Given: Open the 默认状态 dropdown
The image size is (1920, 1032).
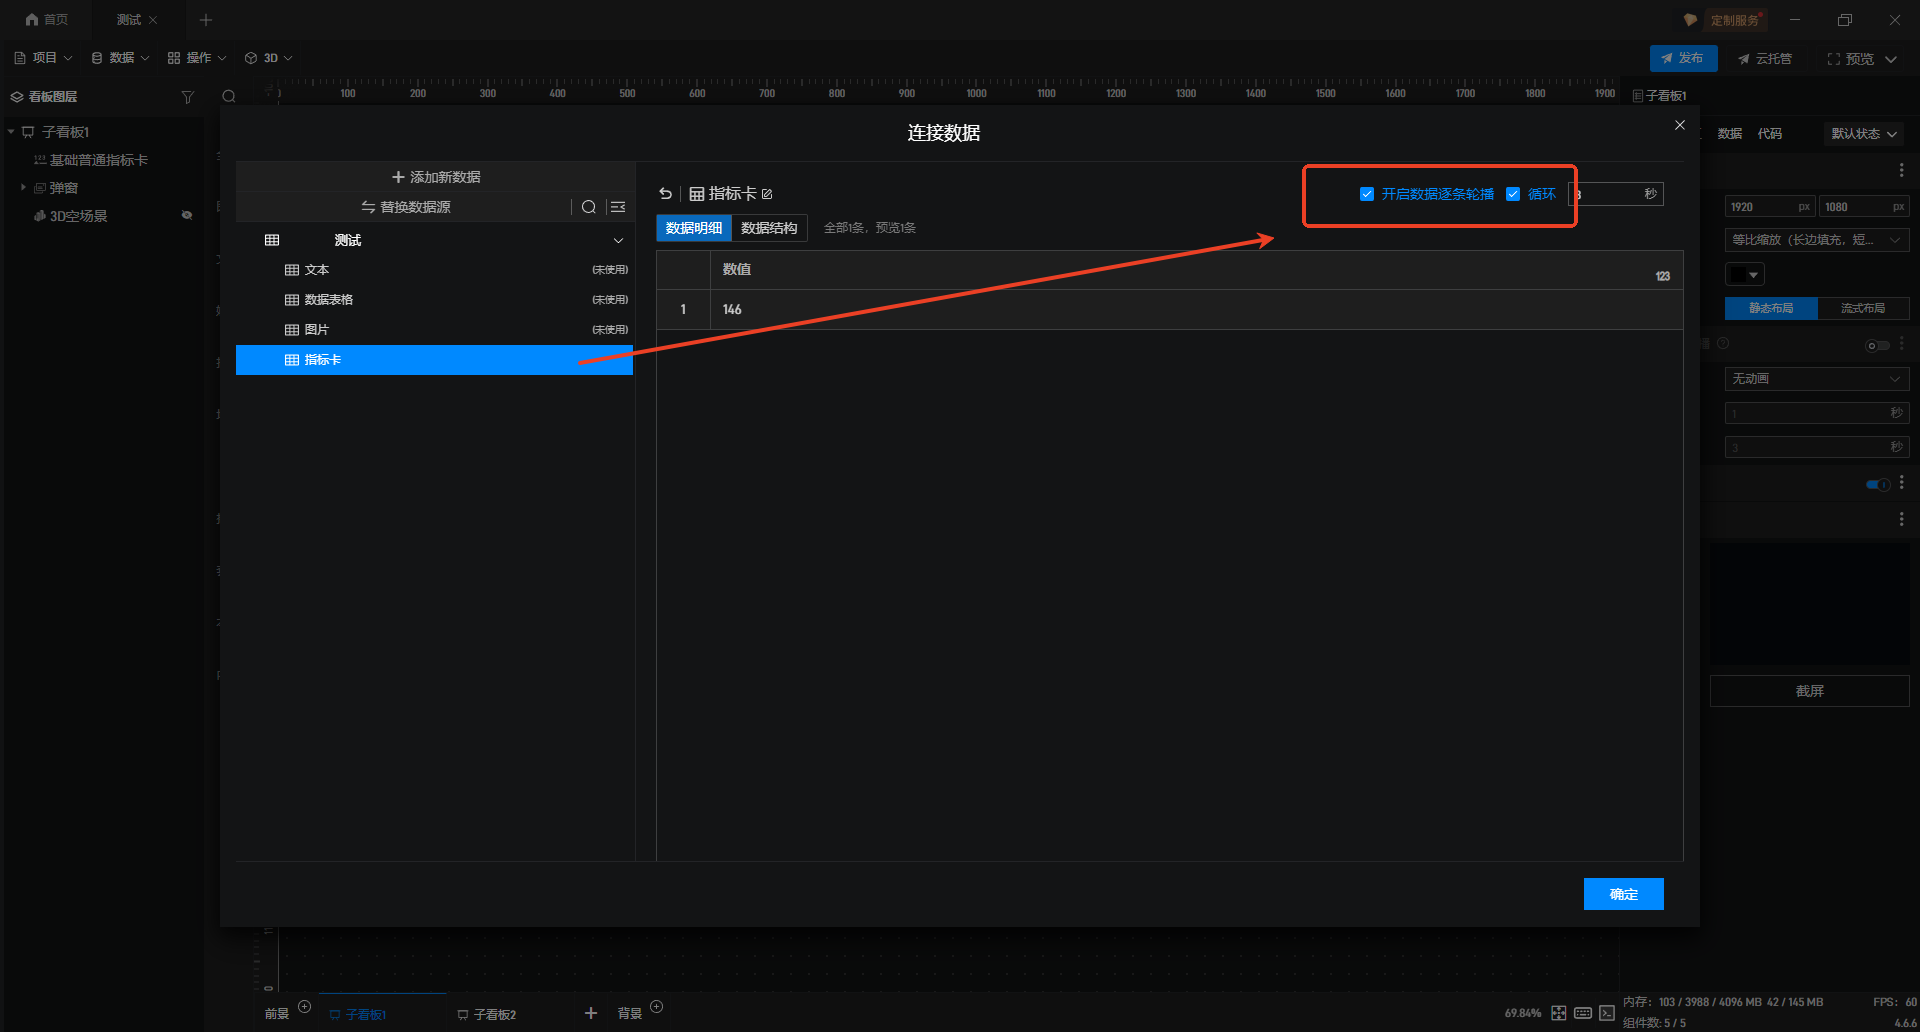Looking at the screenshot, I should 1863,134.
